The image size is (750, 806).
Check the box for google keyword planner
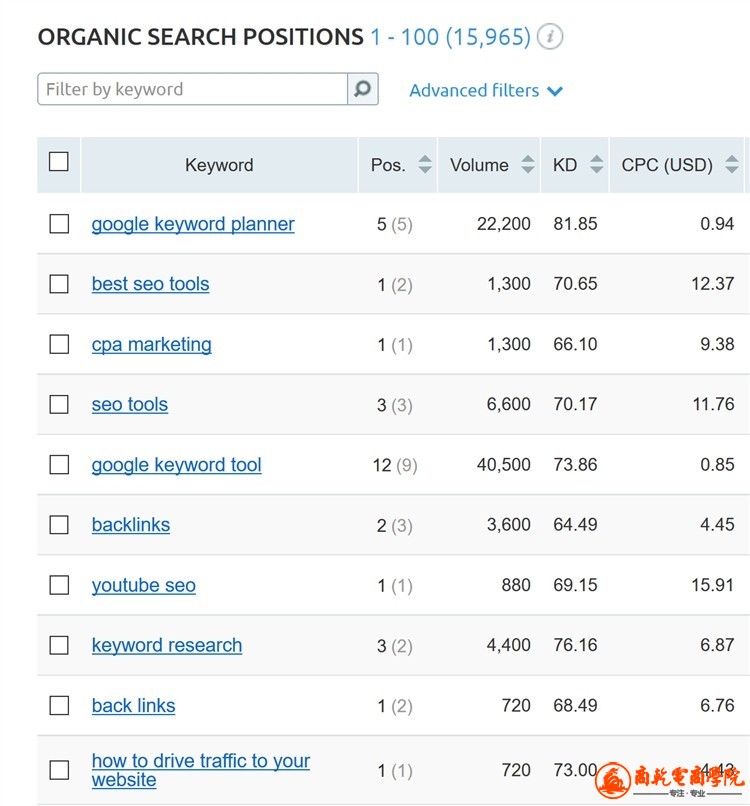point(59,224)
